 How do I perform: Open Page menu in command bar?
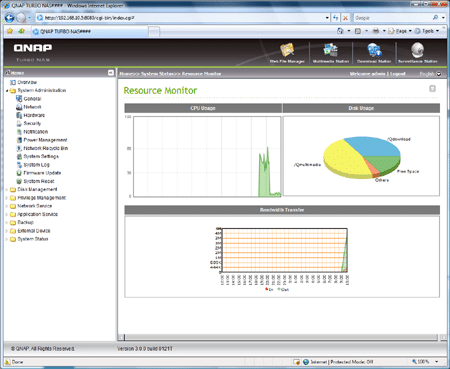[x=400, y=31]
